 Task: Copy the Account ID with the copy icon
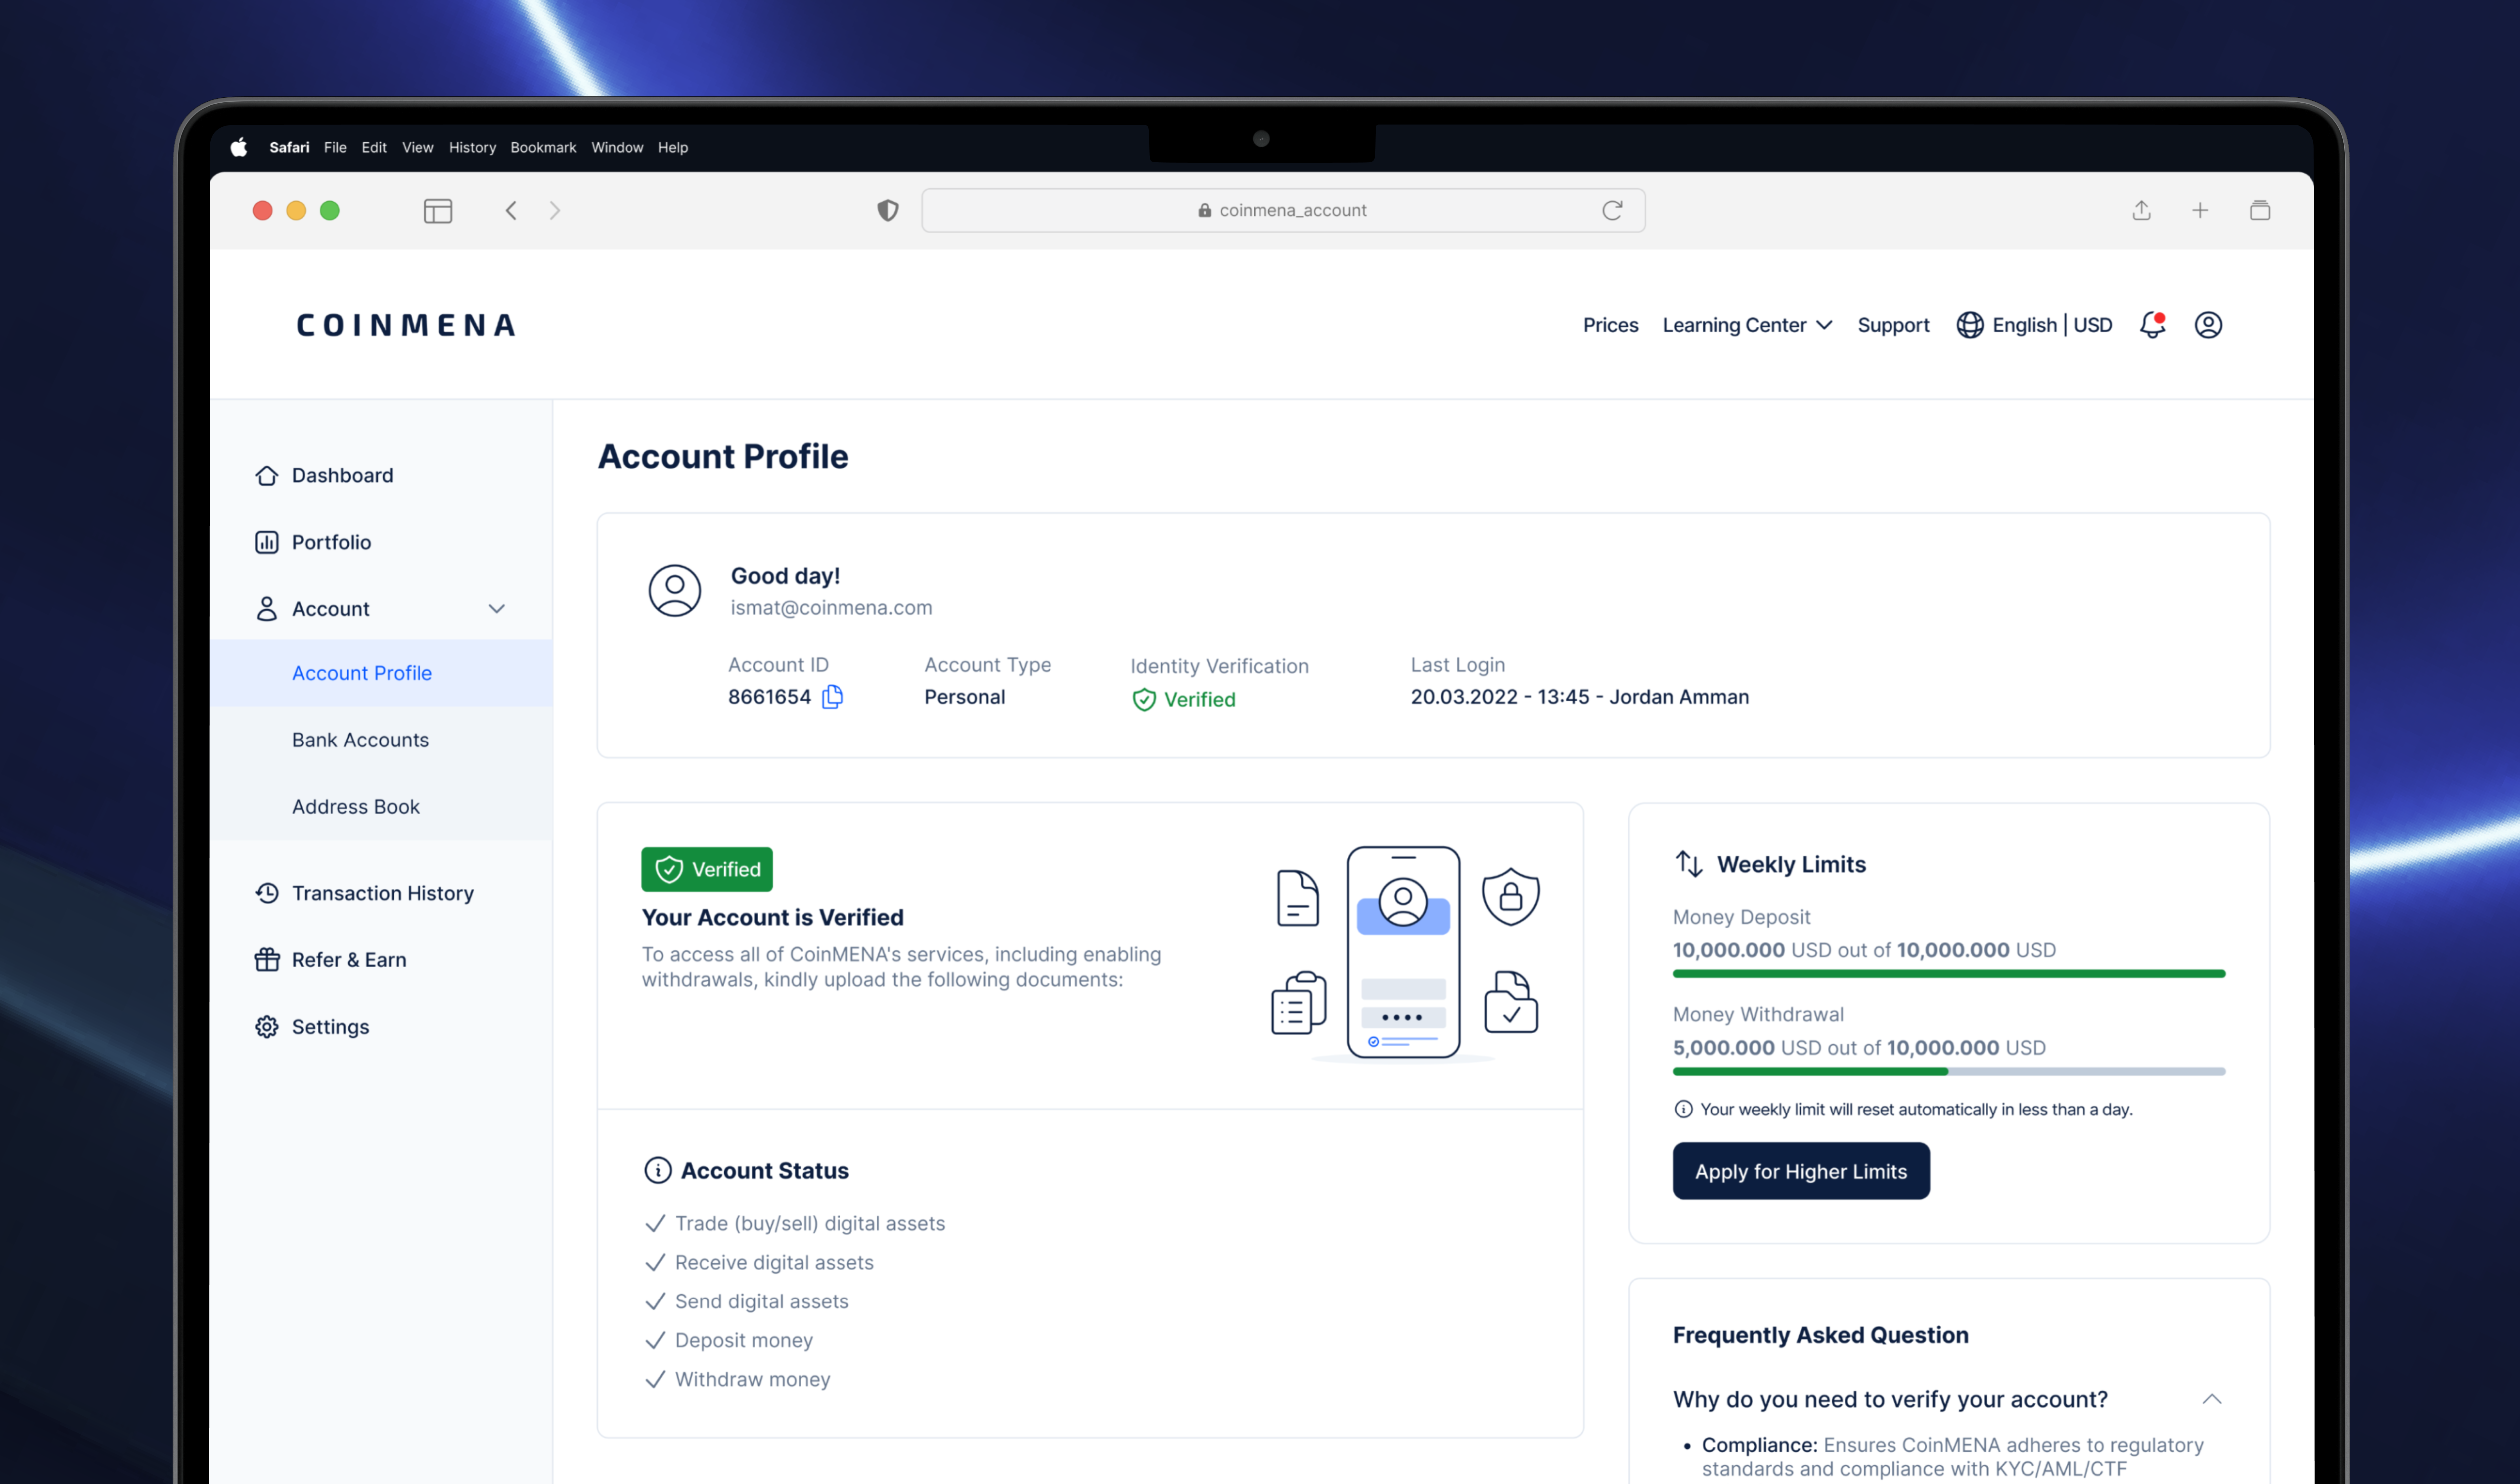[832, 696]
